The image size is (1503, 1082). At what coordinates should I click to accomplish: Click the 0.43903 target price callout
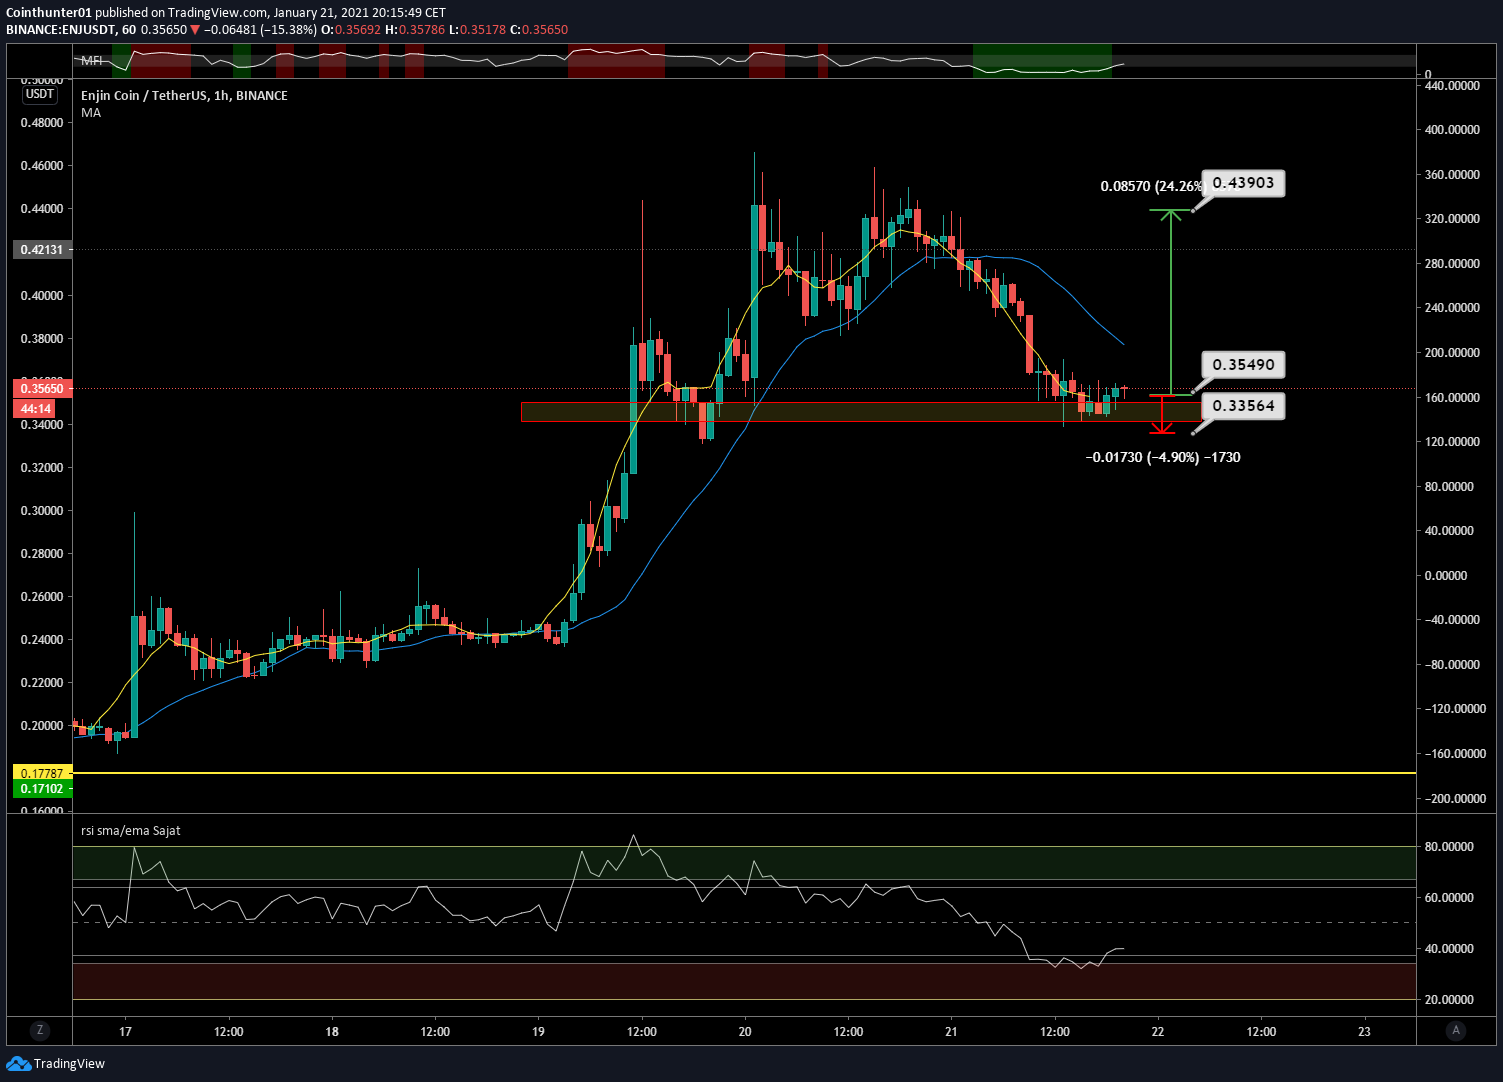[1243, 183]
